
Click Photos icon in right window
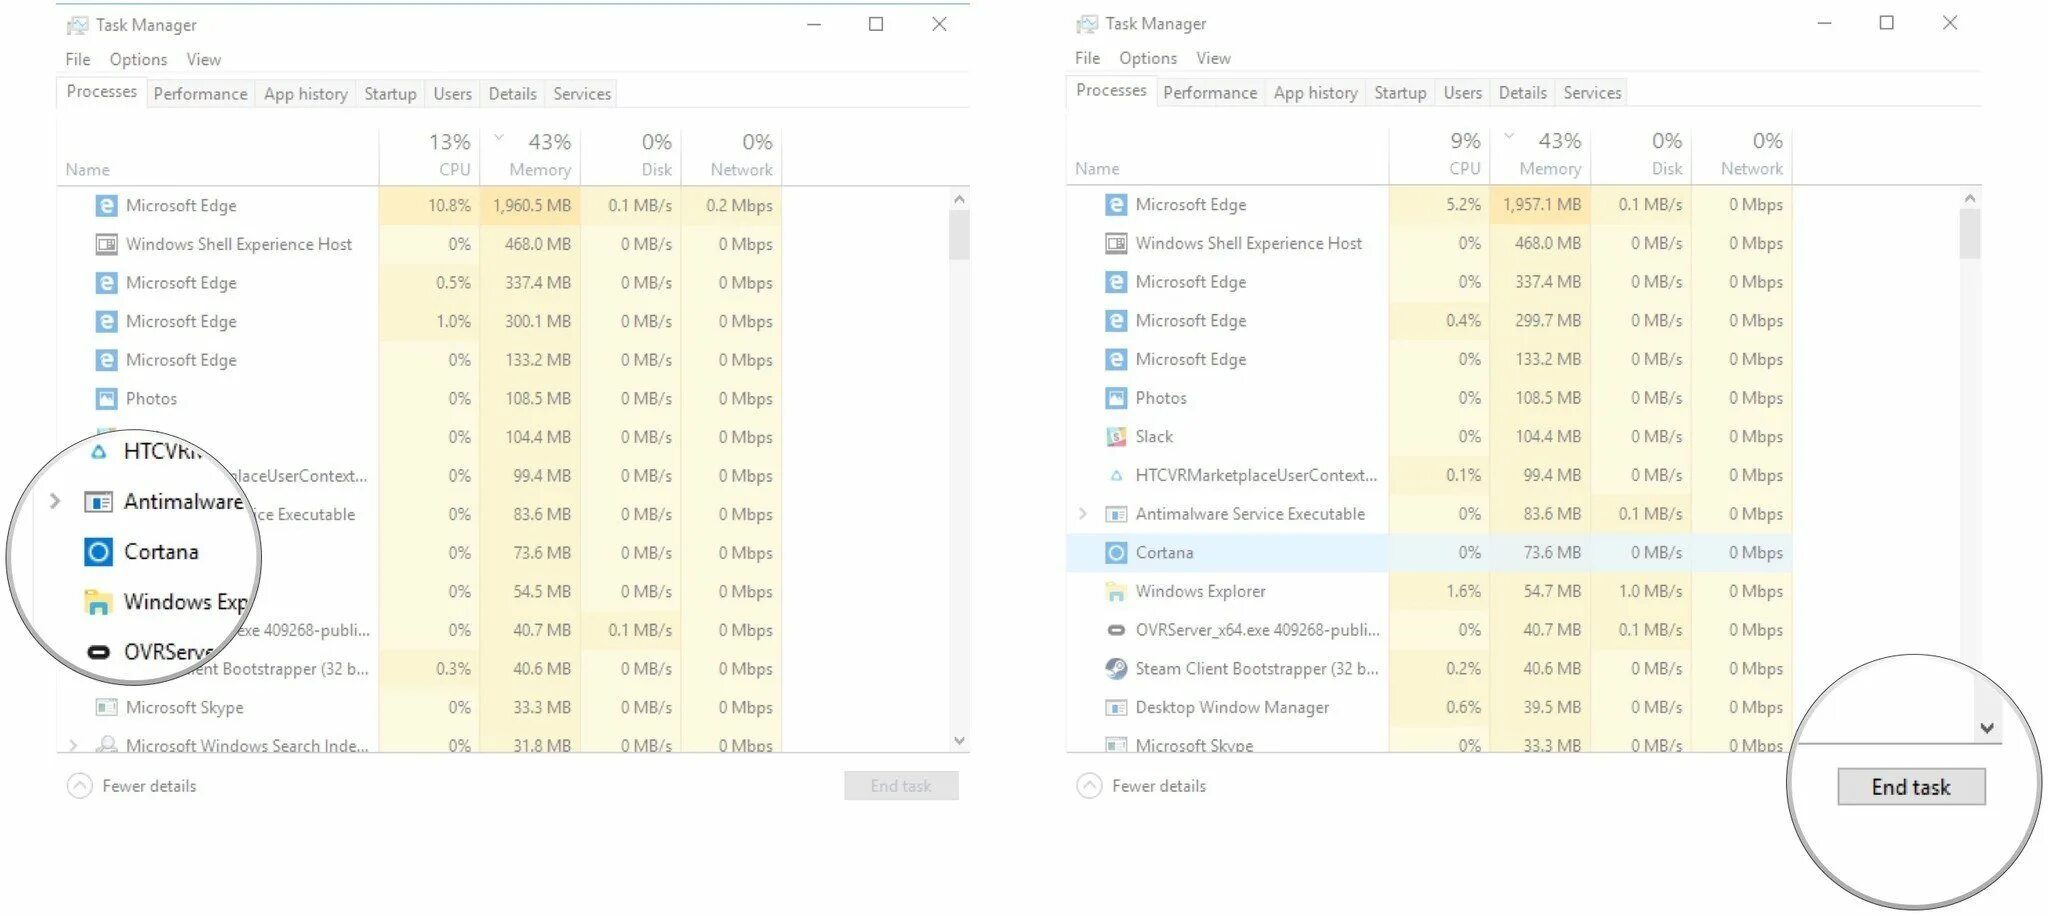pos(1116,398)
